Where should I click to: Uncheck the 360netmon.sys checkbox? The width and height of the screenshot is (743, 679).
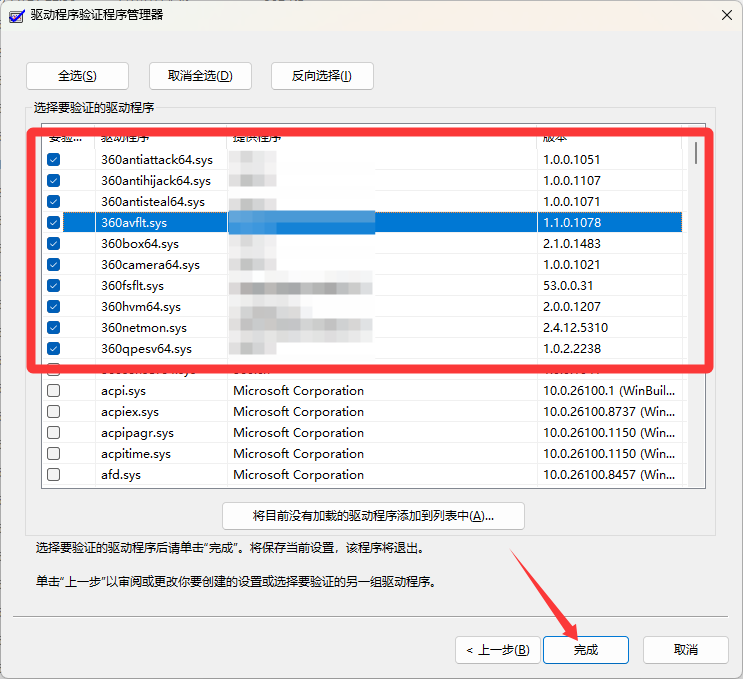click(x=54, y=327)
